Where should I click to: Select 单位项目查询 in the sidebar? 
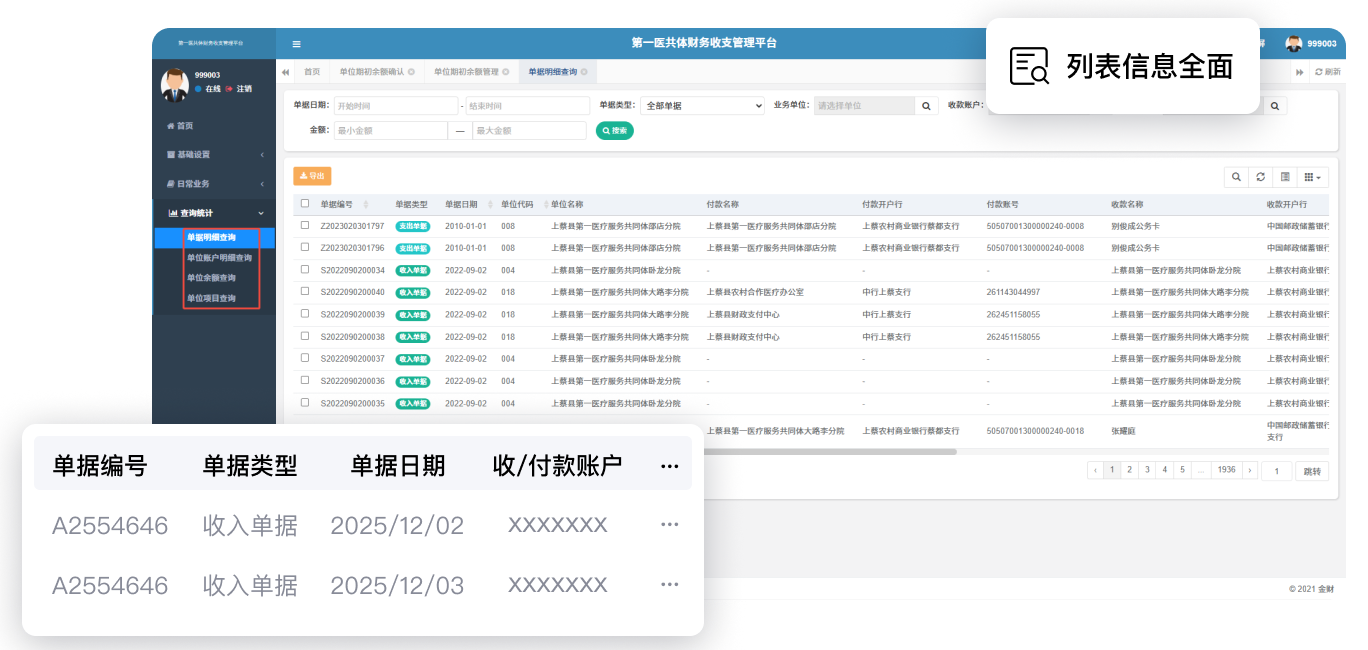(x=211, y=298)
